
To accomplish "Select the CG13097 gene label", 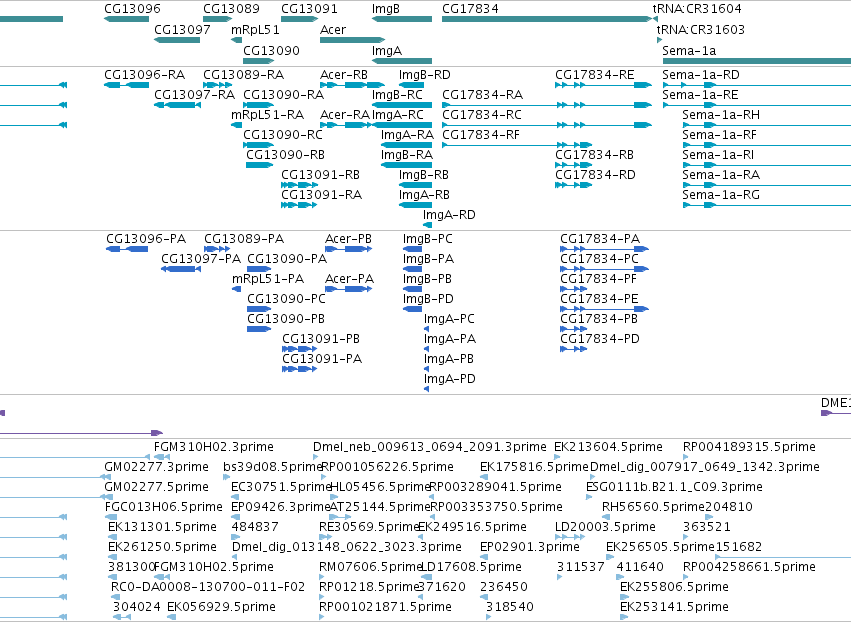I will (182, 29).
